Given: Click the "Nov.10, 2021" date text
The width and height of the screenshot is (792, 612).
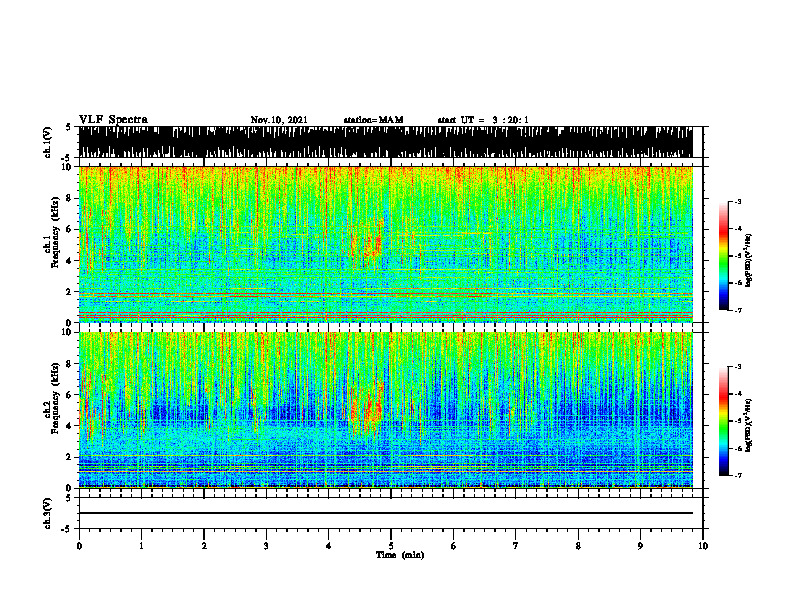Looking at the screenshot, I should pos(279,120).
